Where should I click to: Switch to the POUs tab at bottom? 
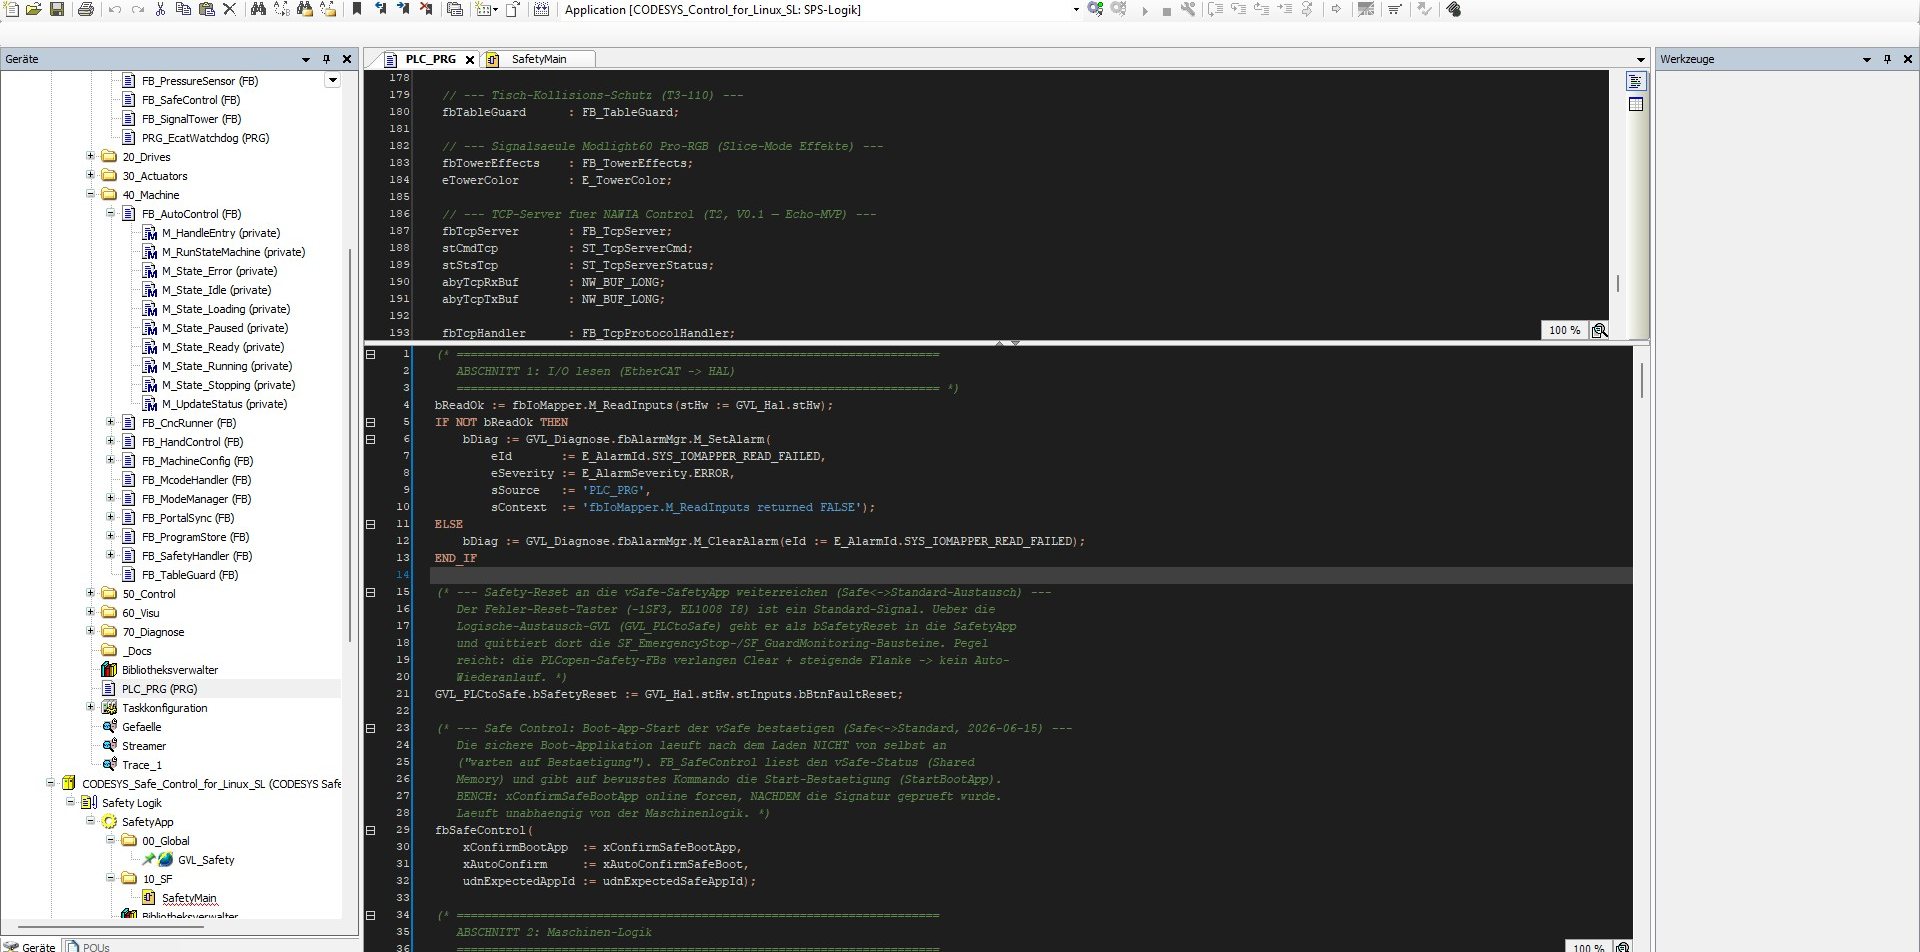[x=89, y=946]
